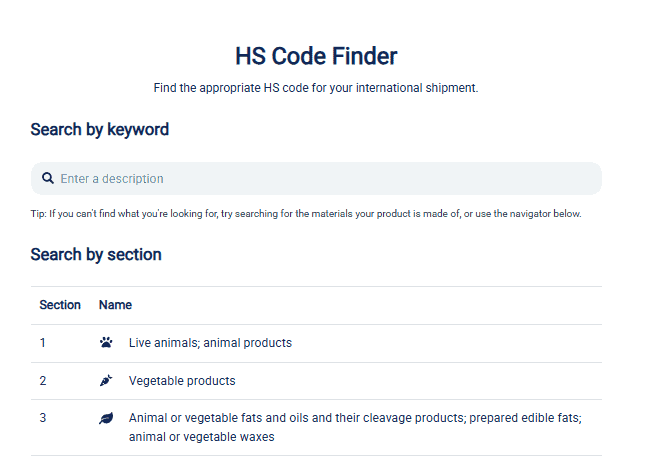Click the magnifying glass search icon
The width and height of the screenshot is (650, 456).
coord(47,179)
